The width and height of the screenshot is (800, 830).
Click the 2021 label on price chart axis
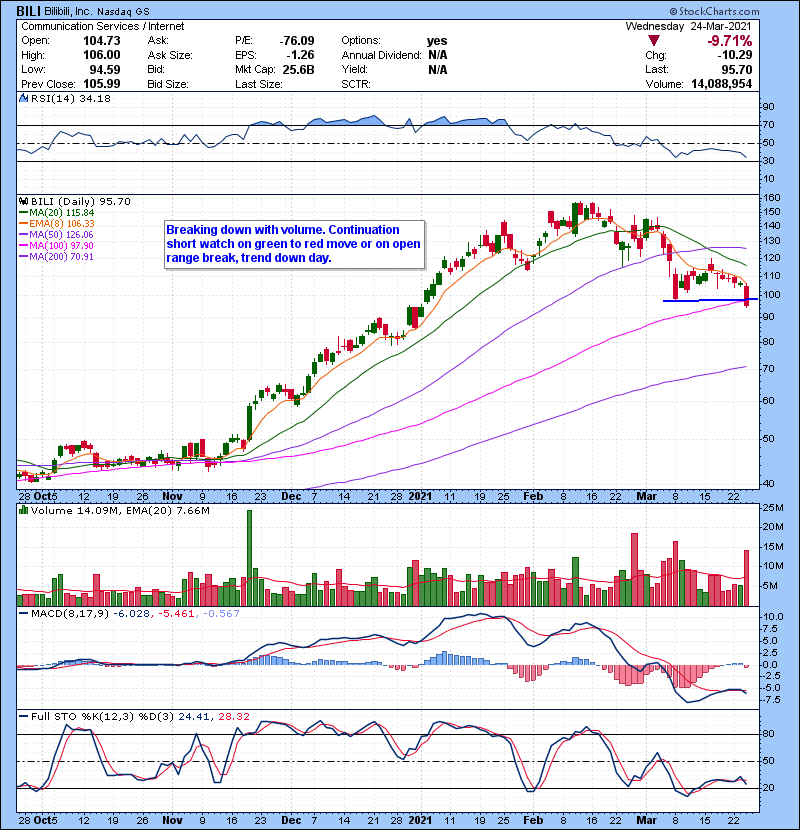coord(420,497)
